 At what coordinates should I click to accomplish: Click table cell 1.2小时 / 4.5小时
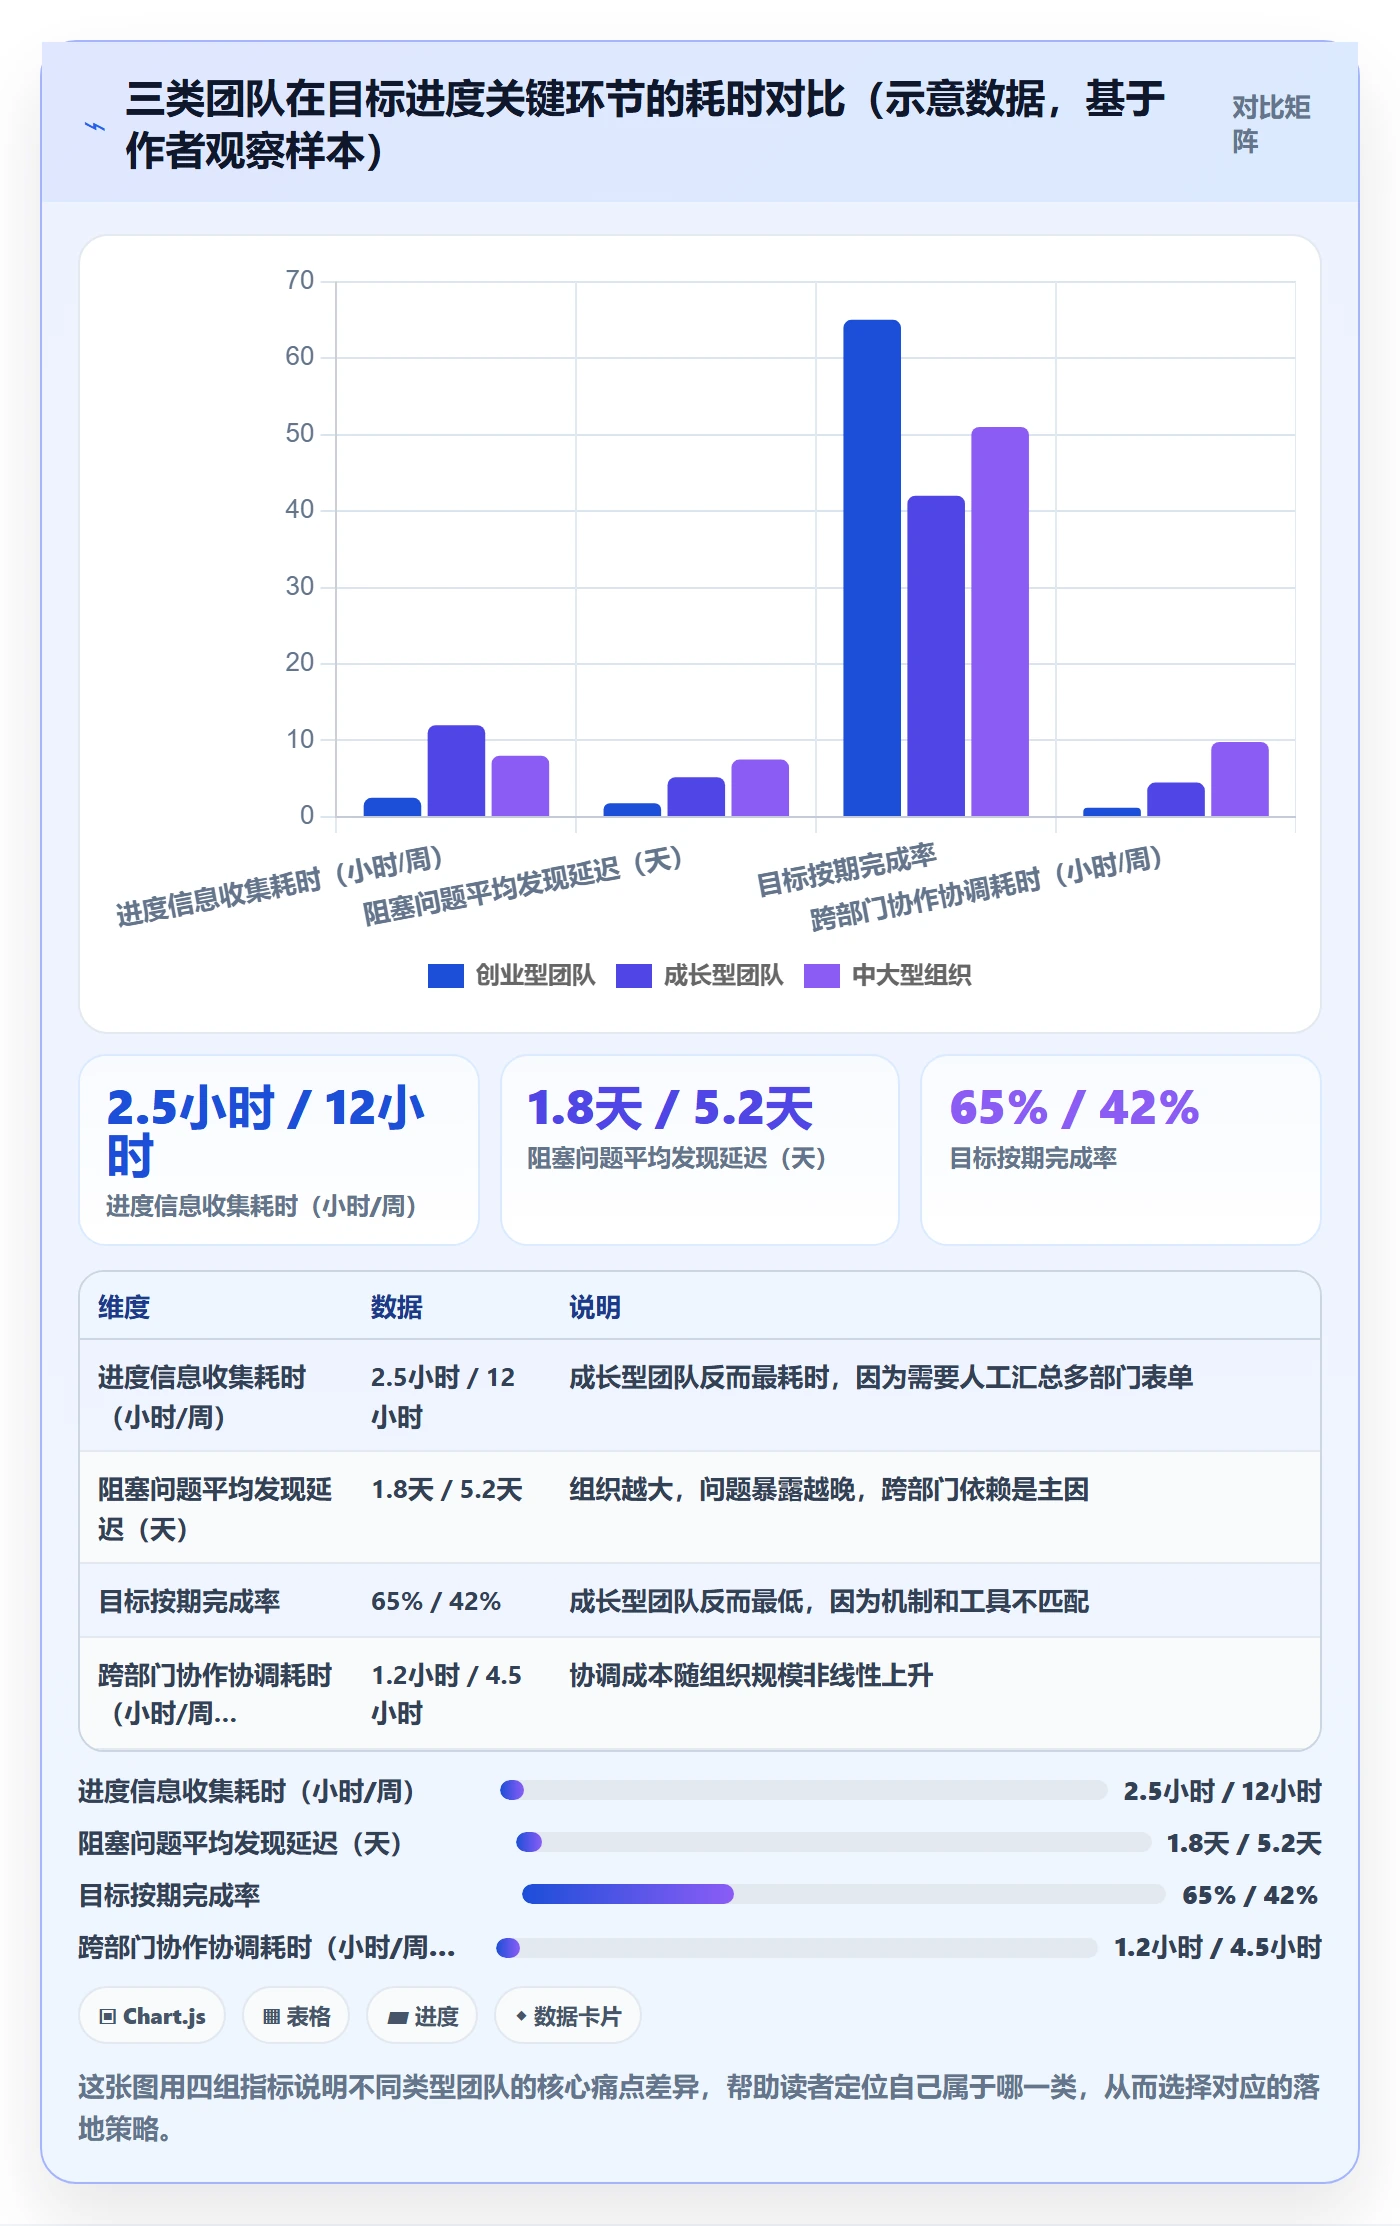pyautogui.click(x=447, y=1694)
